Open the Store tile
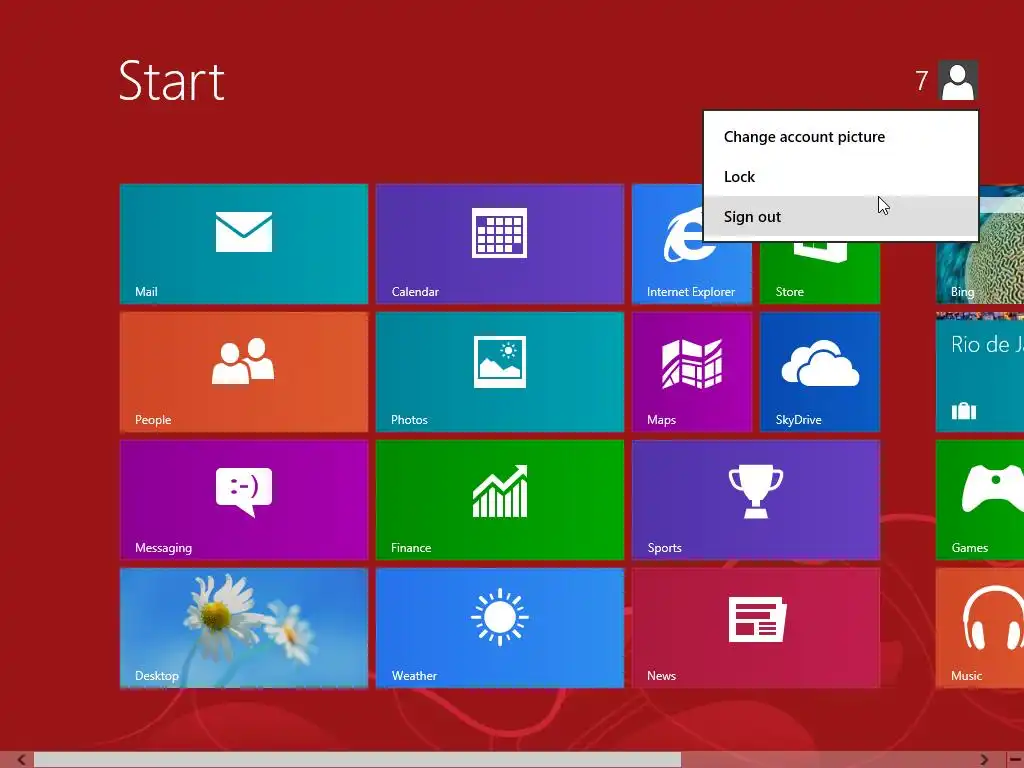 click(820, 274)
